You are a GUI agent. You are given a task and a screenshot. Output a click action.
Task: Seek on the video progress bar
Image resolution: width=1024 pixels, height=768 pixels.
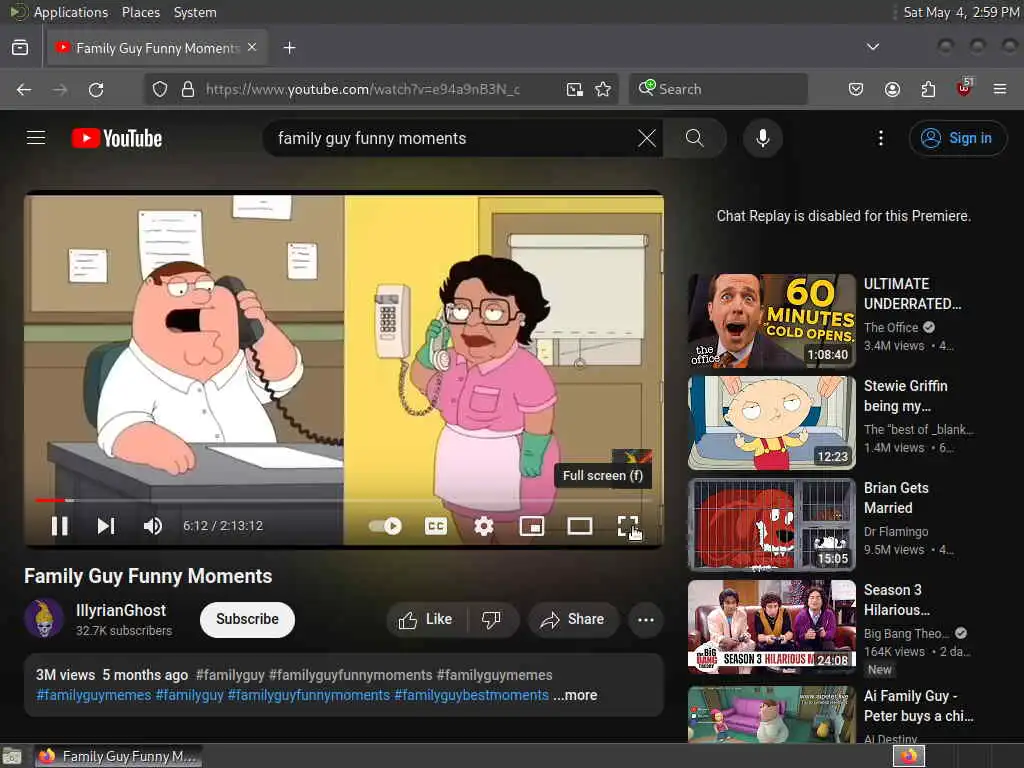point(344,500)
